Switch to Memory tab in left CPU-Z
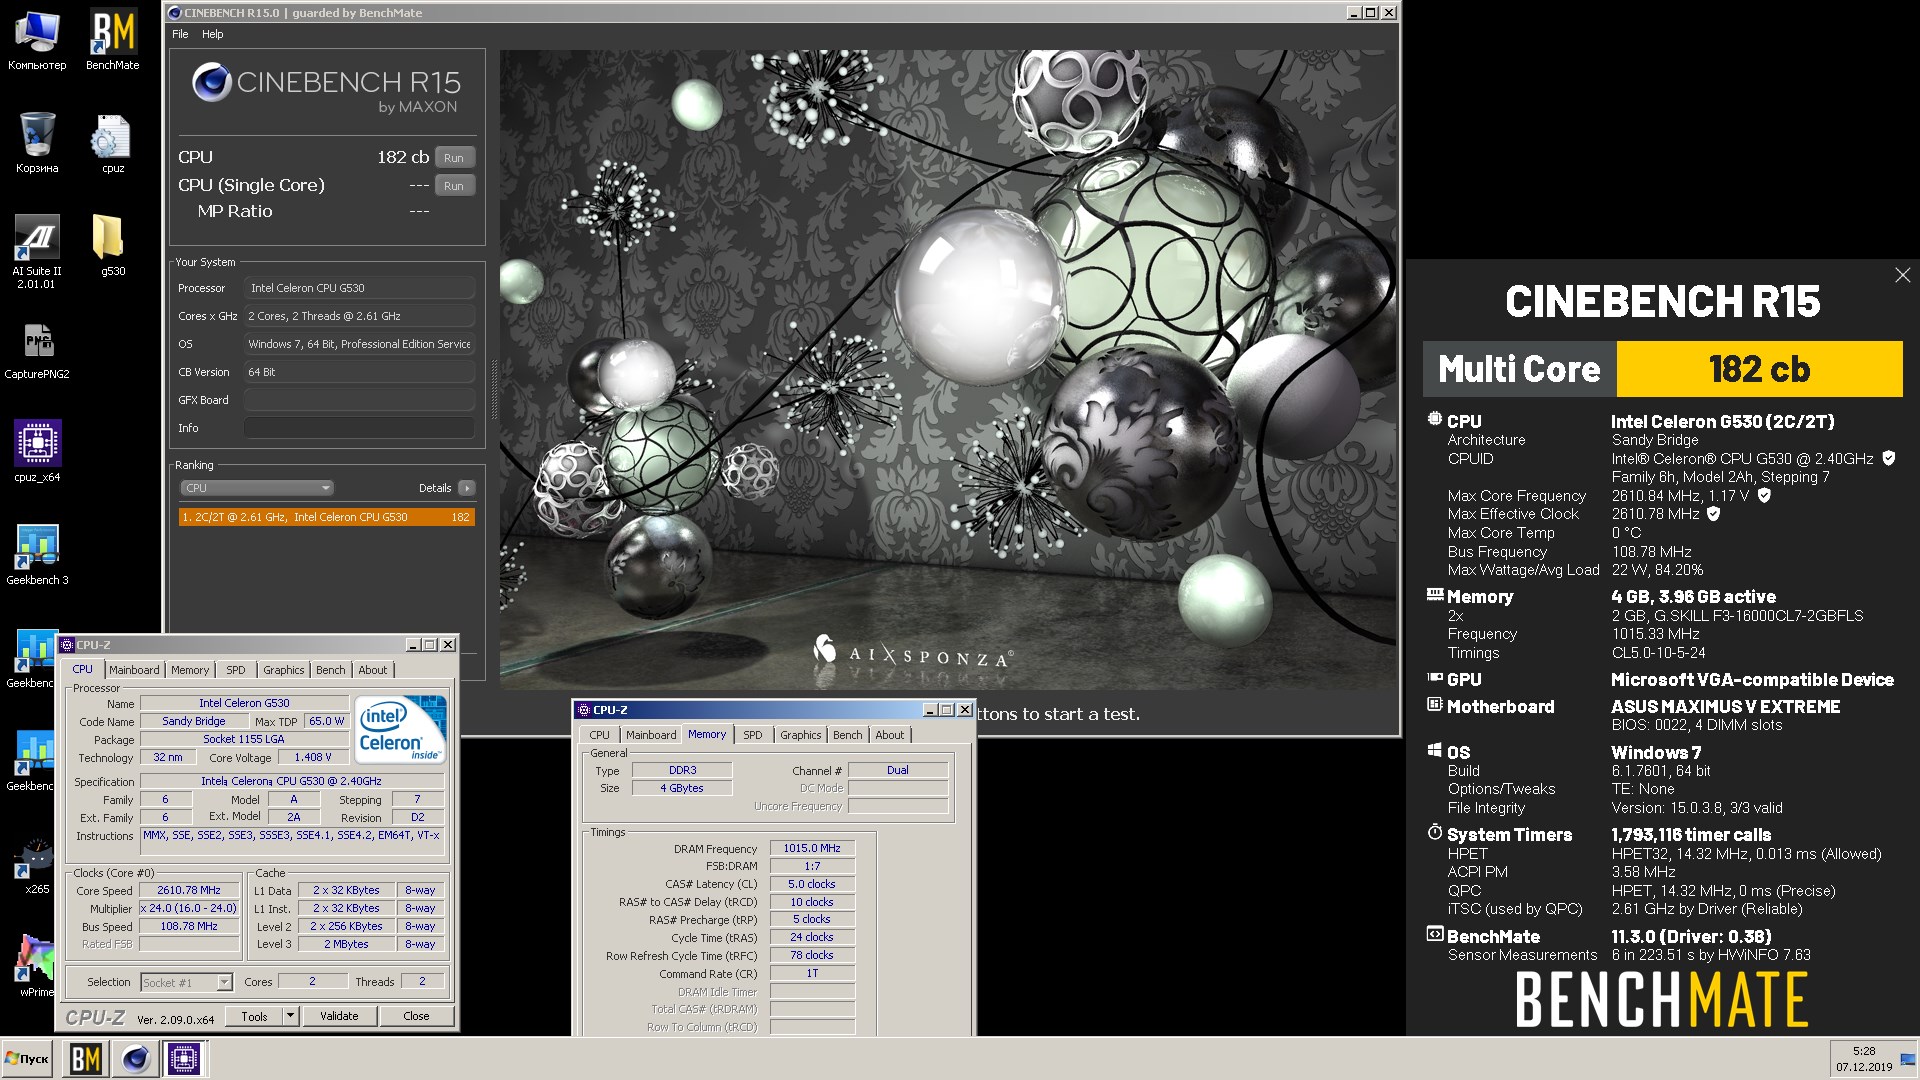The height and width of the screenshot is (1080, 1920). click(x=190, y=670)
